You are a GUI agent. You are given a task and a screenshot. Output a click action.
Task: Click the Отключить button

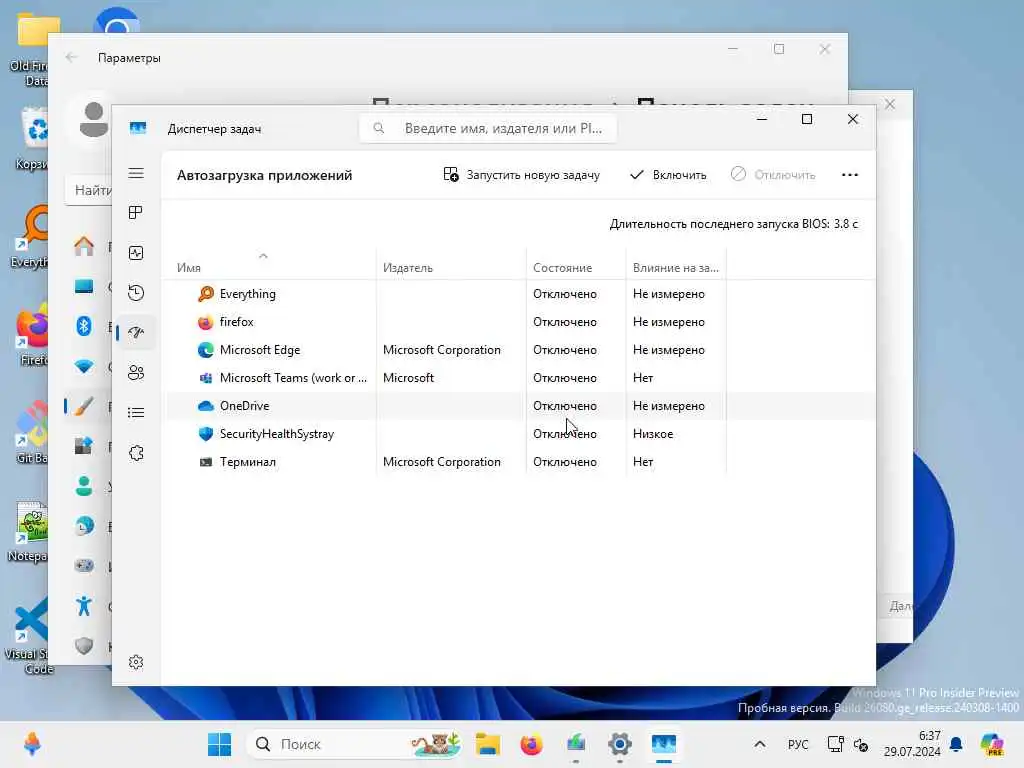[773, 175]
